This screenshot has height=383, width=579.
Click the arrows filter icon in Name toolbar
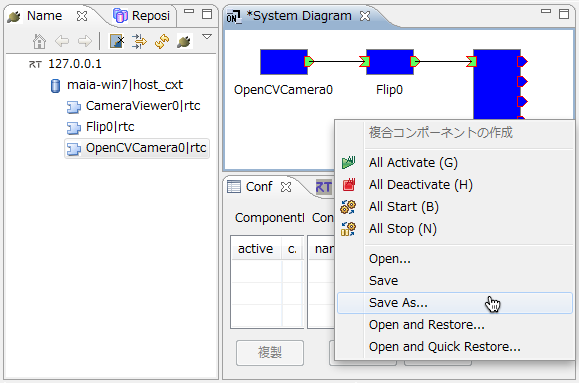(x=139, y=41)
